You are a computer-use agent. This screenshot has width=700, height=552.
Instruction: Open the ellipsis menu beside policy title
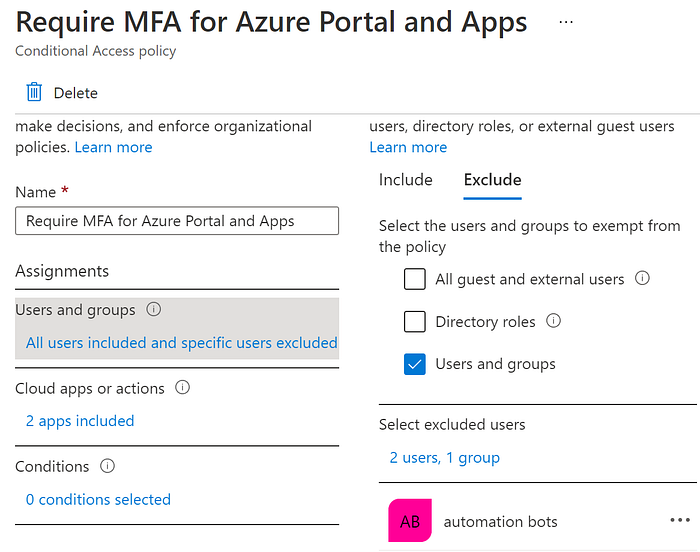(567, 22)
